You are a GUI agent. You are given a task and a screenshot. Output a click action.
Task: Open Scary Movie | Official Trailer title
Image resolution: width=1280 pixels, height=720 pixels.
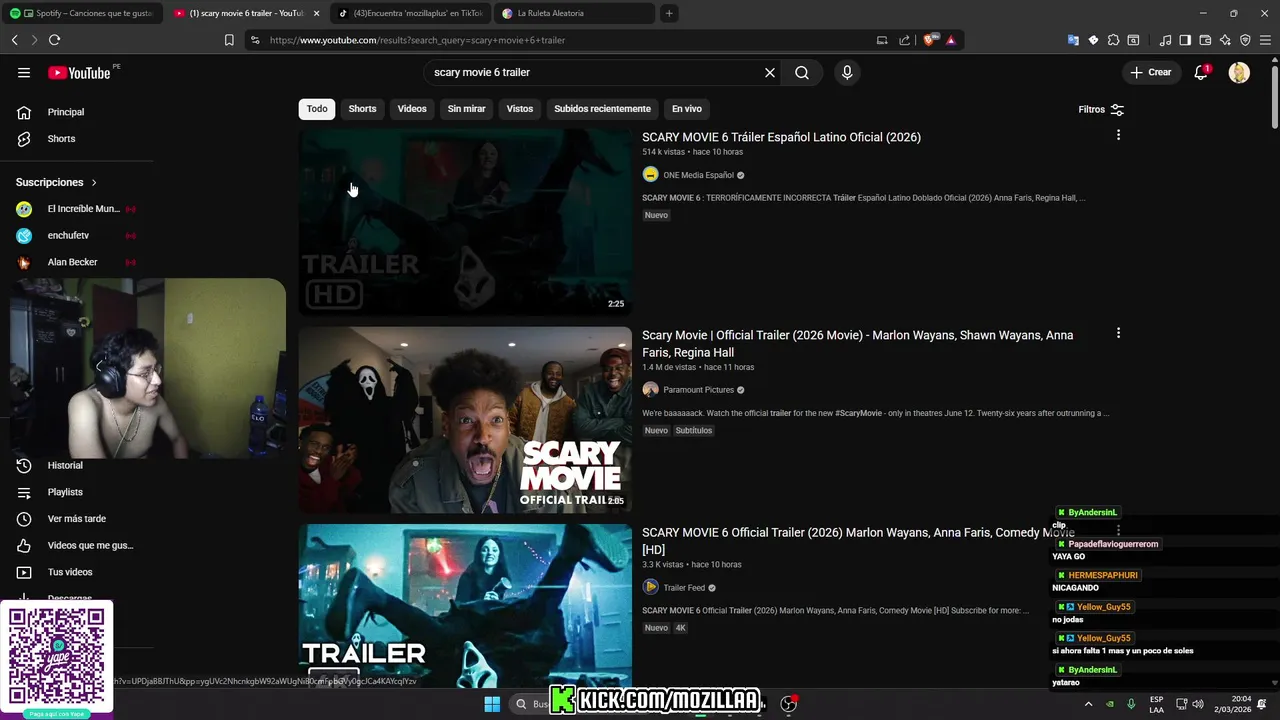tap(857, 344)
